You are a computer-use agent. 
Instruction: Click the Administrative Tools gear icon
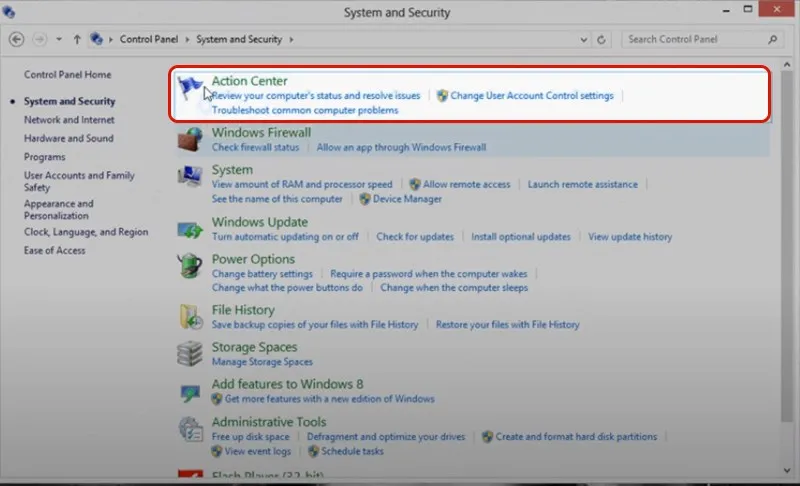pyautogui.click(x=191, y=428)
